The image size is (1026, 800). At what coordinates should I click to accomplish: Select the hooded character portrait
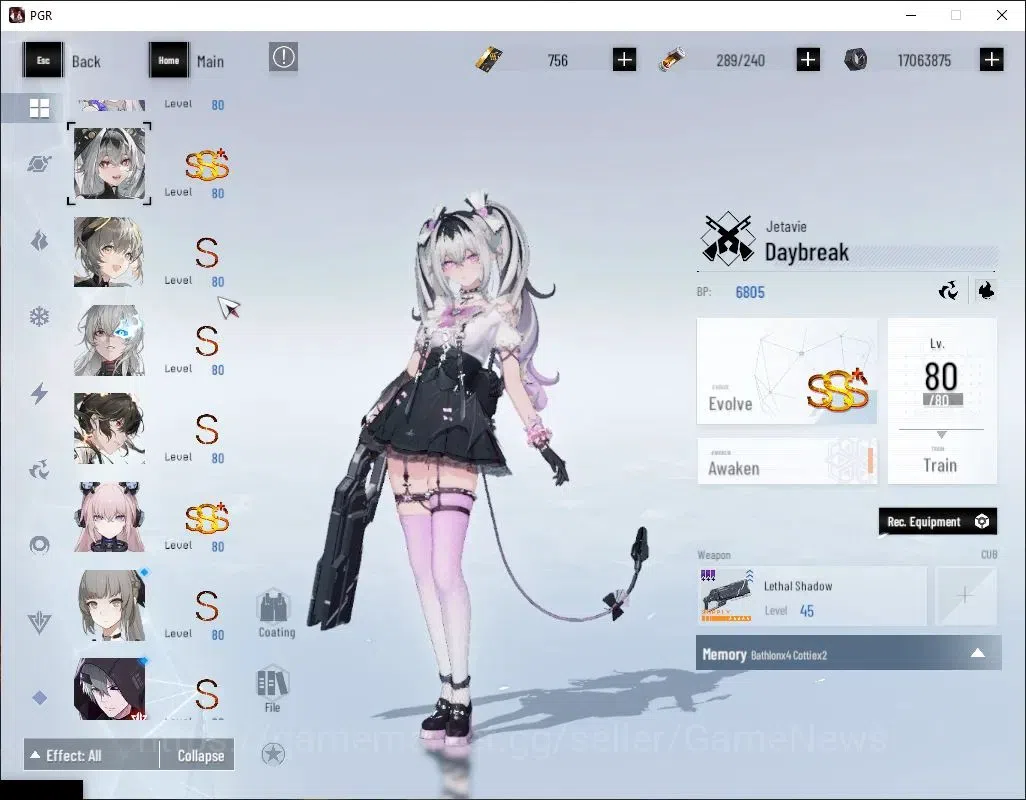[109, 689]
